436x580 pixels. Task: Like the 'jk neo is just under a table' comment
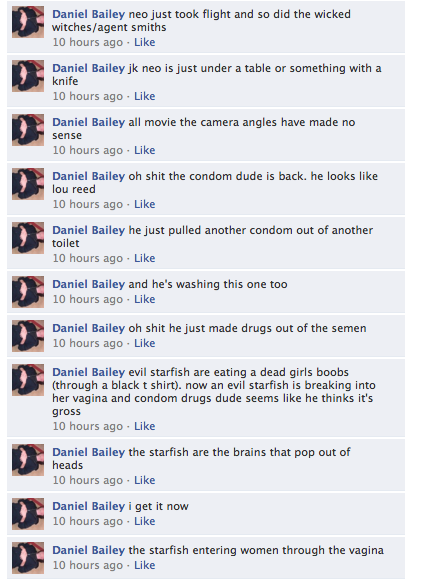pos(144,96)
